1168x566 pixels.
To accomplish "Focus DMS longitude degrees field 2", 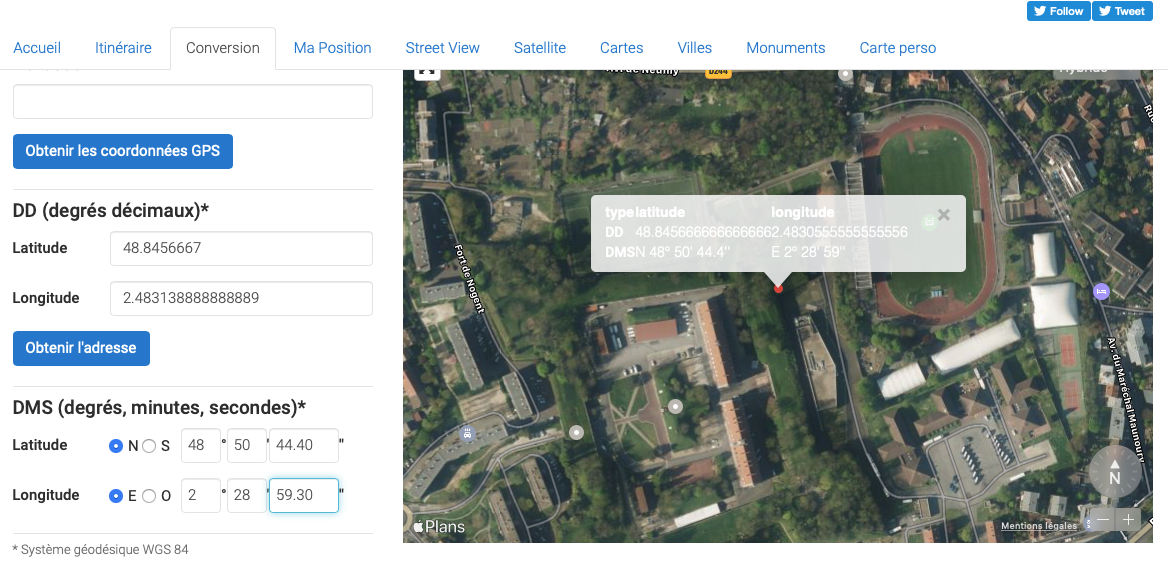I will click(x=201, y=495).
